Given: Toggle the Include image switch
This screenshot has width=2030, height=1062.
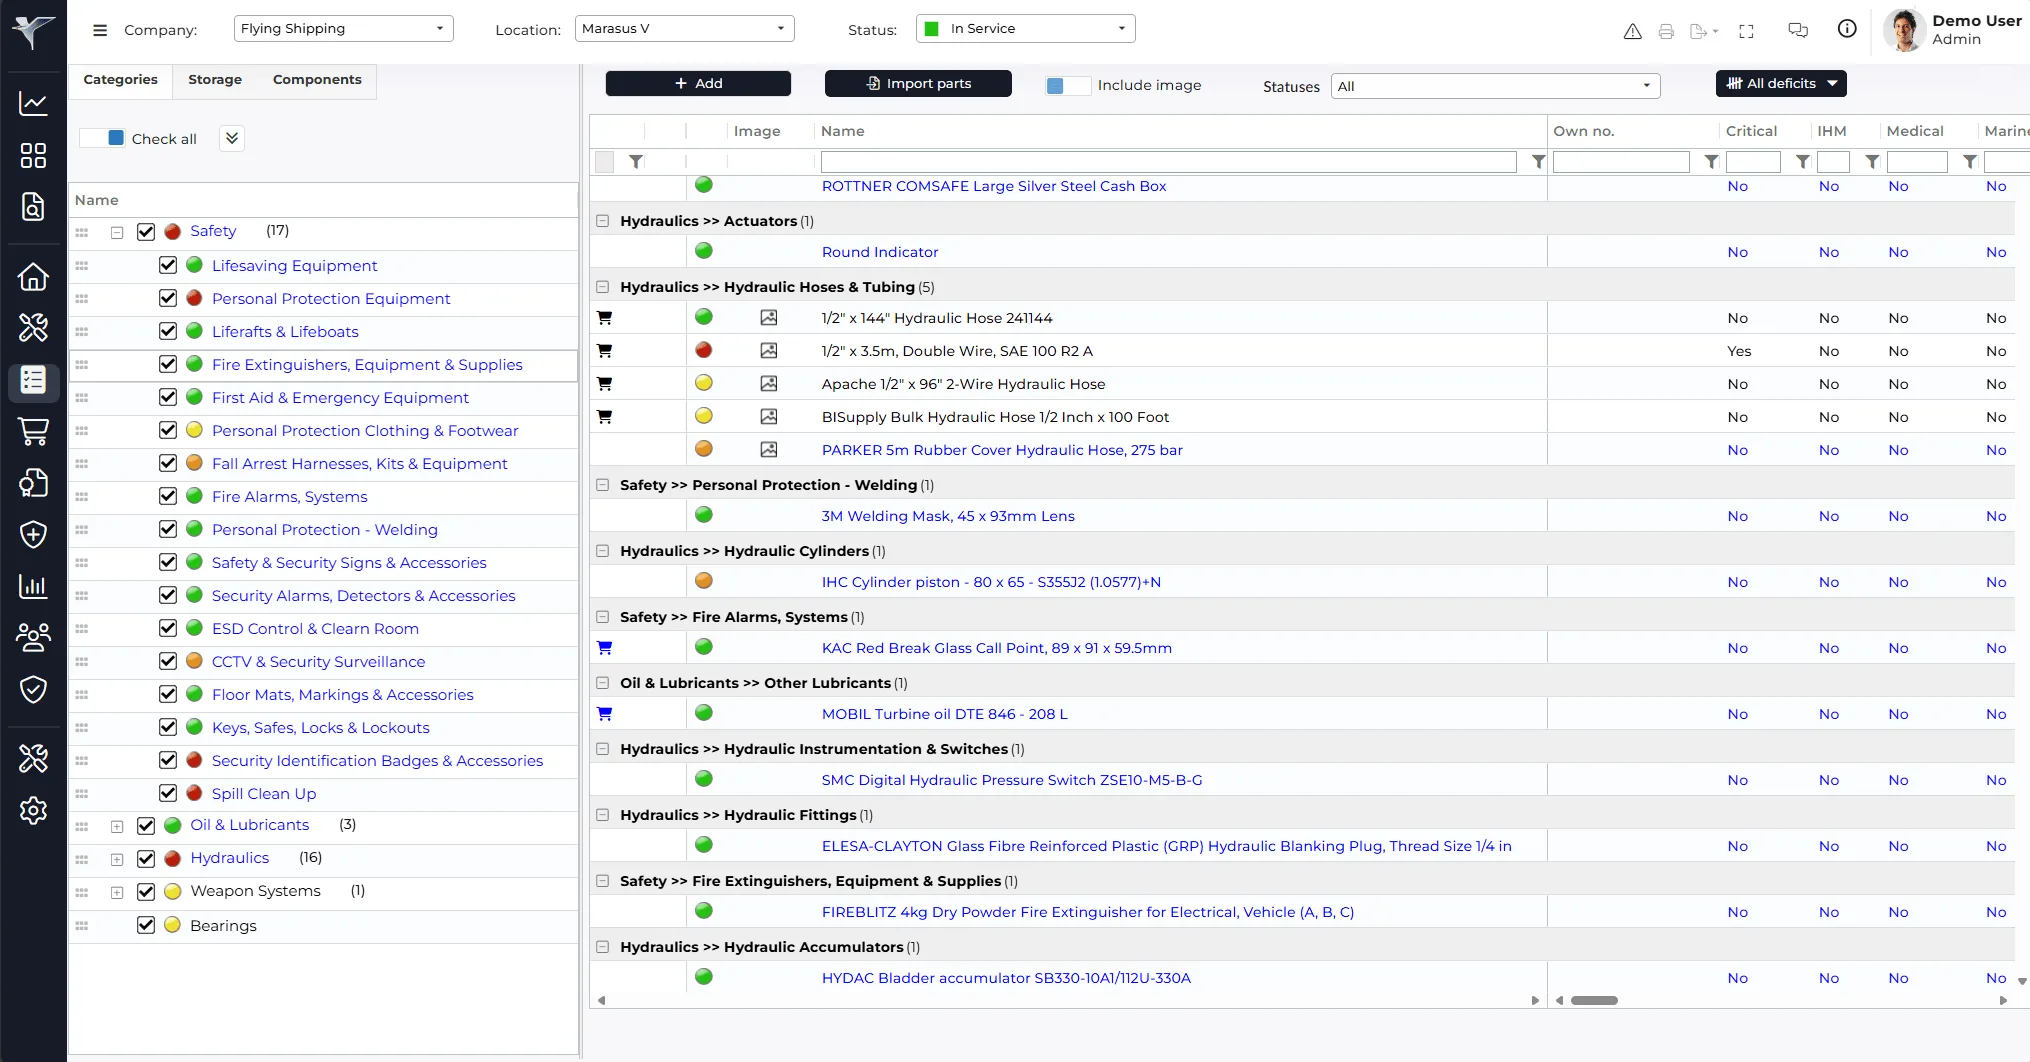Looking at the screenshot, I should click(x=1067, y=86).
